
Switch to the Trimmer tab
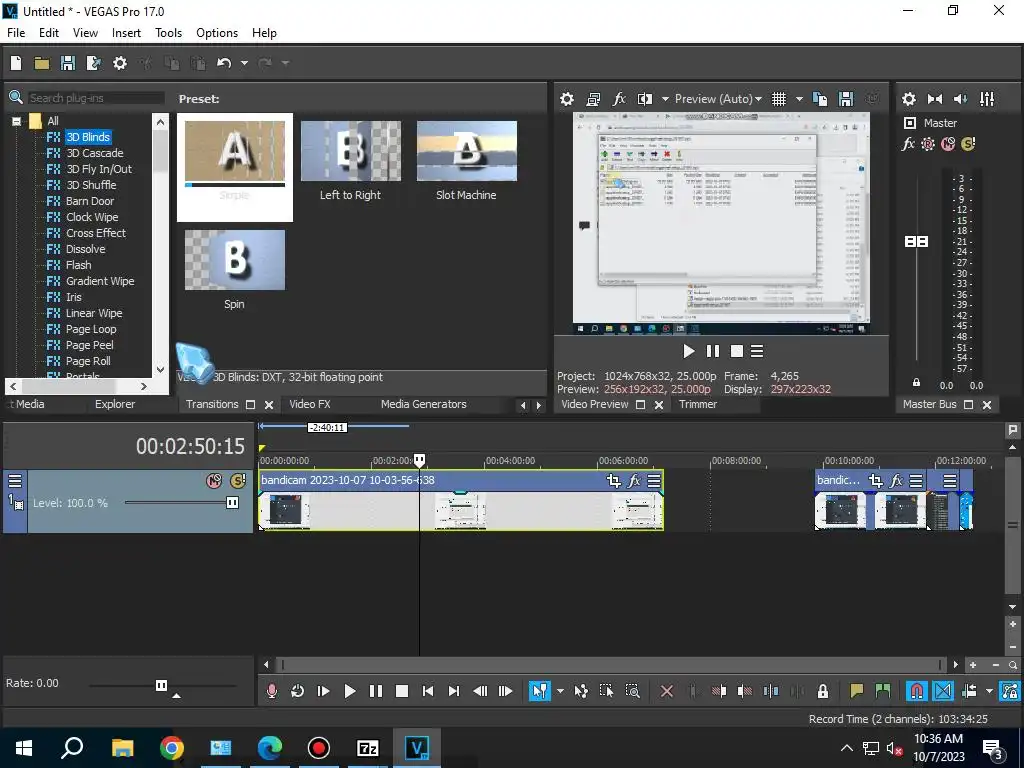[x=697, y=404]
